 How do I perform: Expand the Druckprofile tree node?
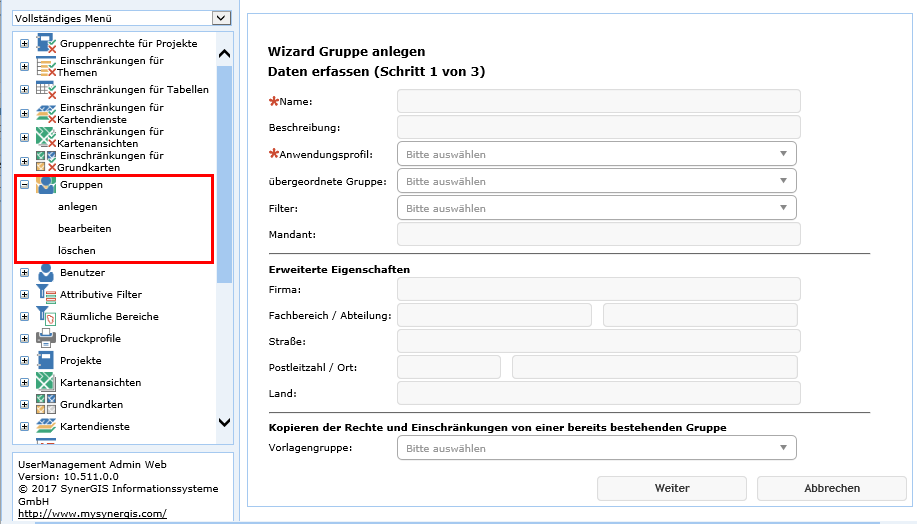tap(25, 339)
